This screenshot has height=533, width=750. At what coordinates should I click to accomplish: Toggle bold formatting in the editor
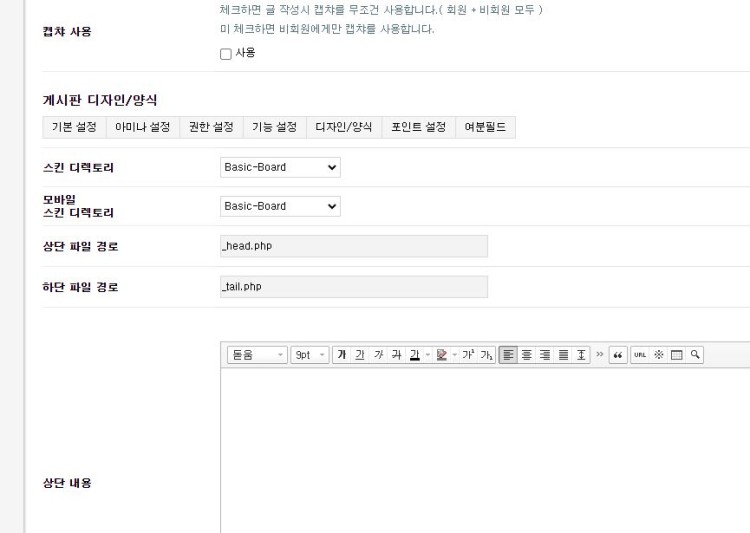342,355
